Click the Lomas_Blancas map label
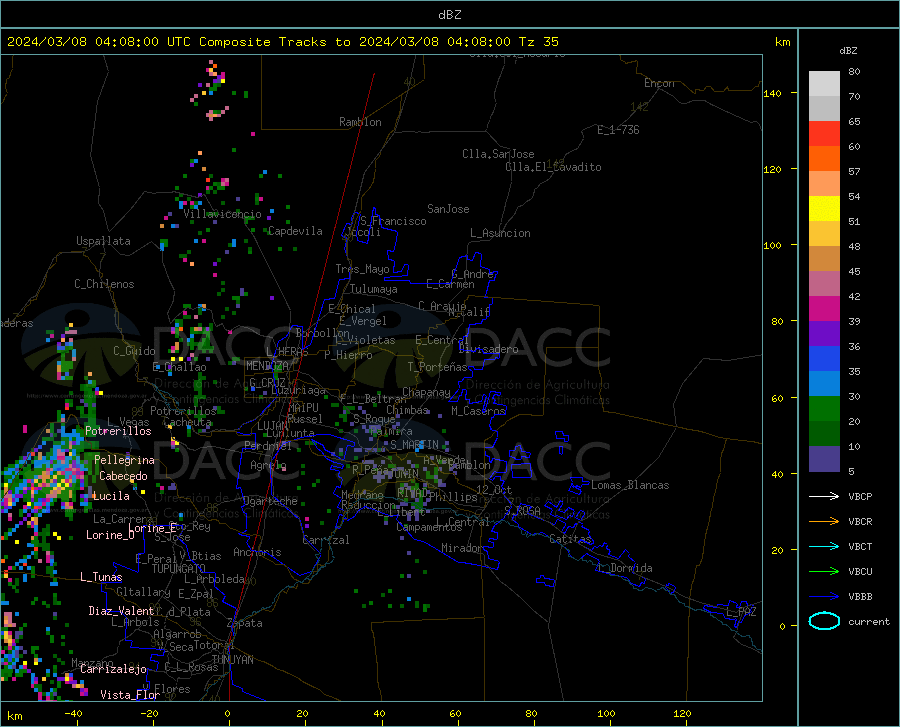The image size is (900, 727). tap(630, 485)
